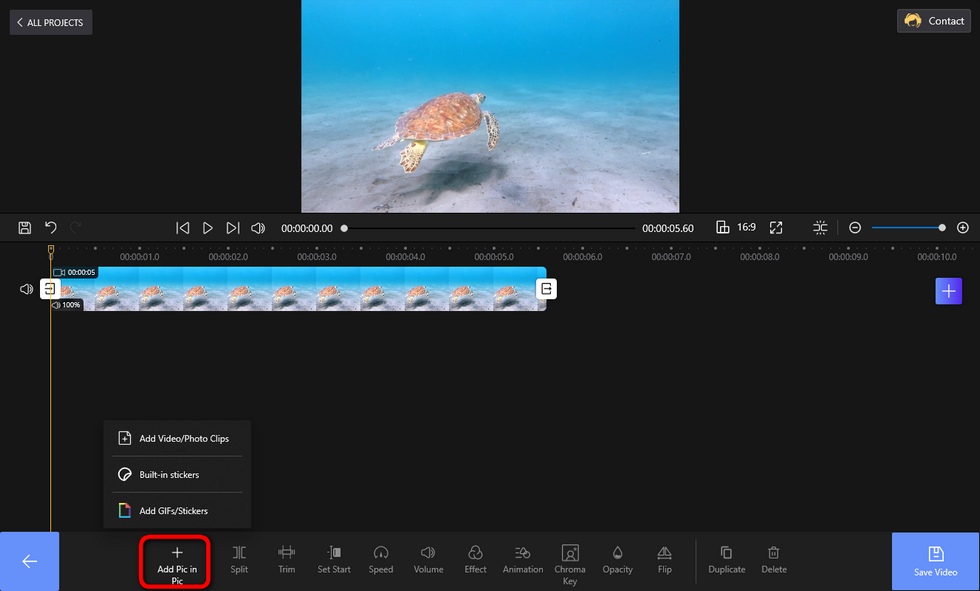Enter fullscreen preview mode
This screenshot has height=591, width=980.
(x=776, y=227)
